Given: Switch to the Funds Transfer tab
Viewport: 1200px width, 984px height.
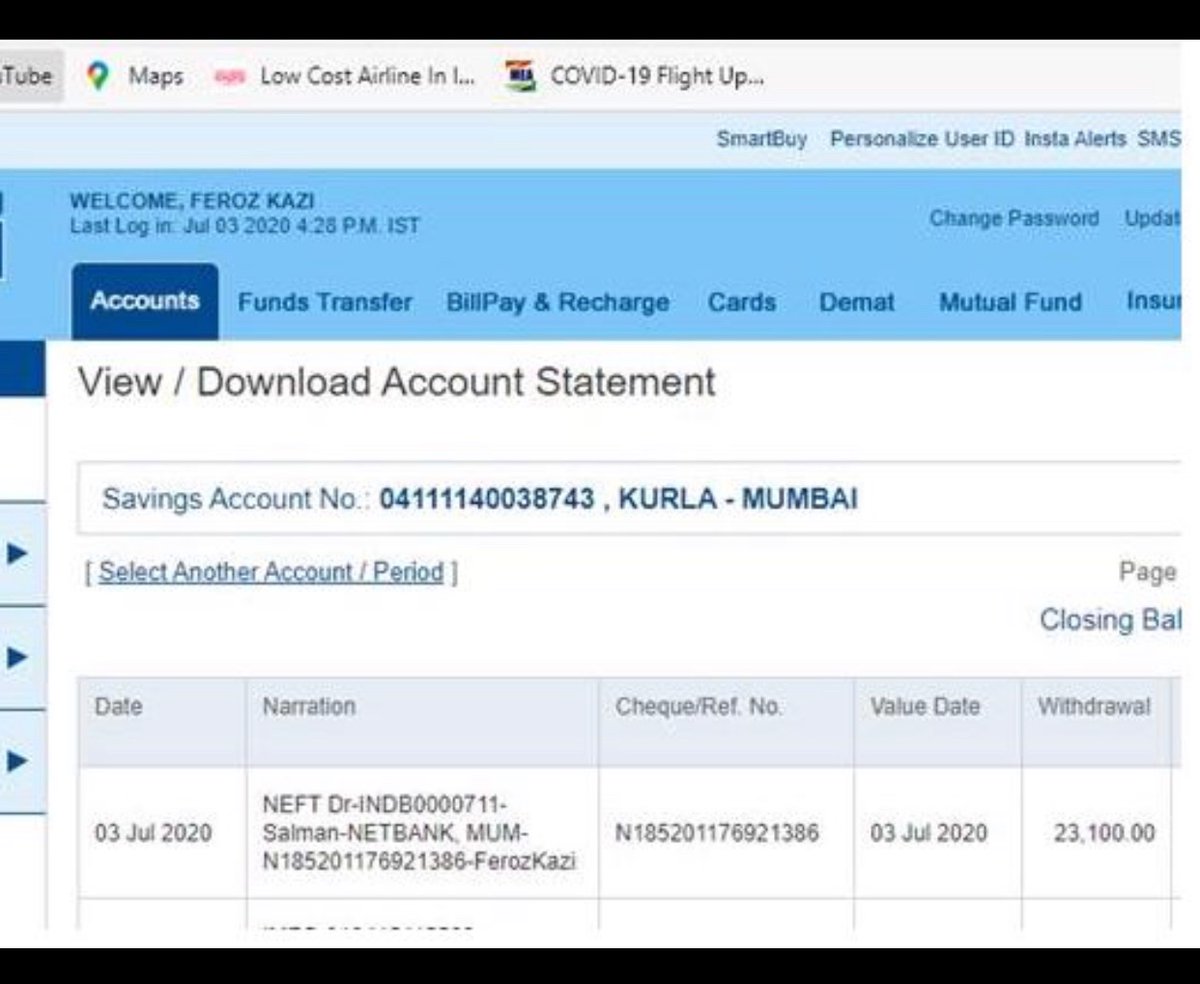Looking at the screenshot, I should [325, 302].
